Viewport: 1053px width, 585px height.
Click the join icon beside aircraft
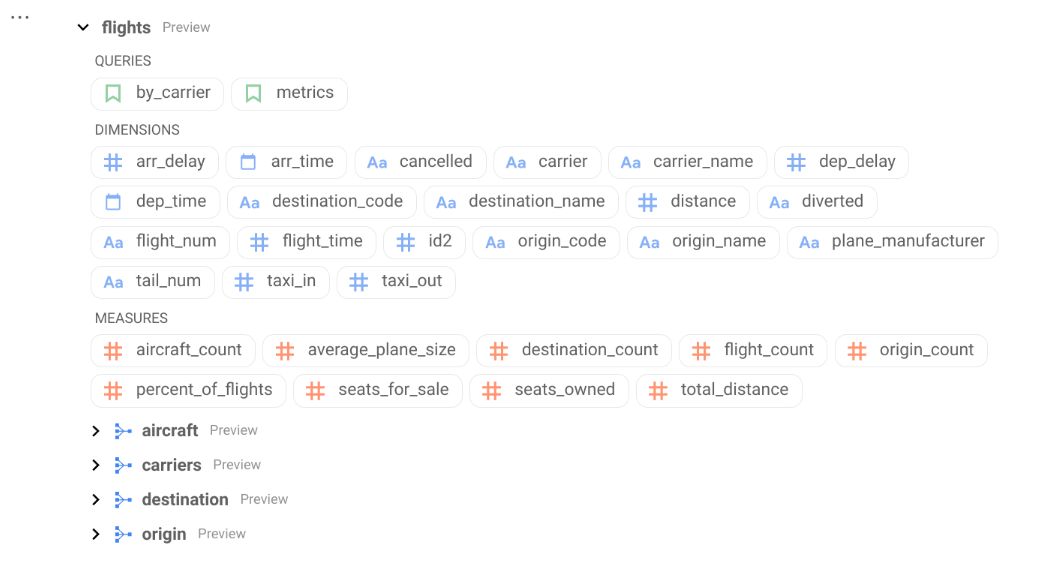[x=123, y=431]
